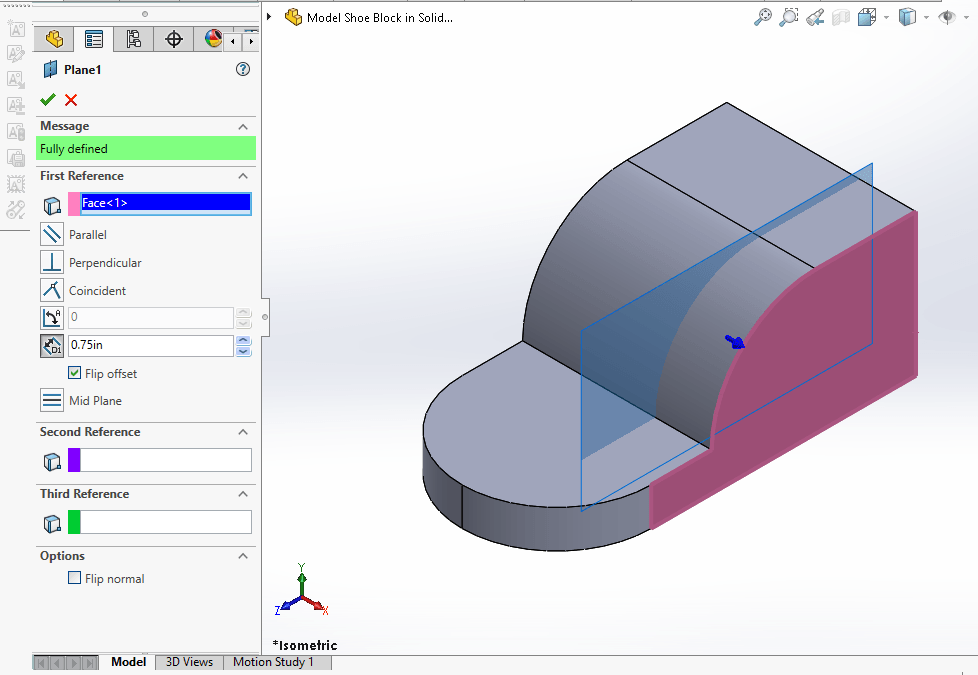Select the Parallel reference constraint
The height and width of the screenshot is (675, 978).
click(52, 234)
